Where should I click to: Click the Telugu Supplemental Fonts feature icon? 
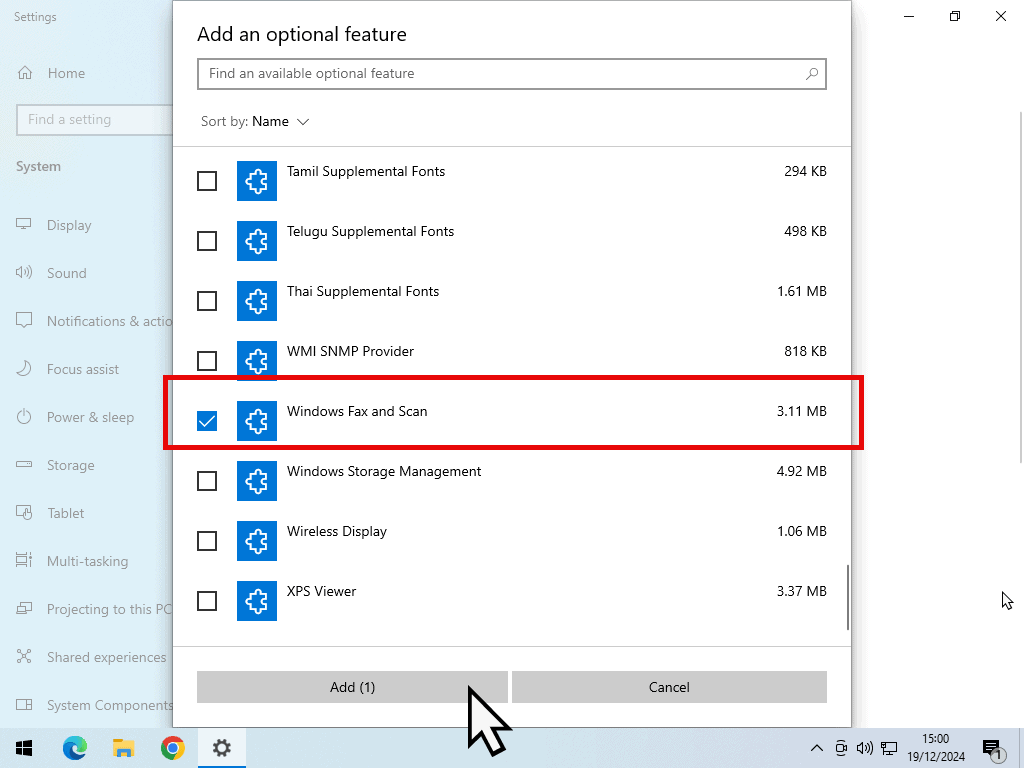pos(257,241)
